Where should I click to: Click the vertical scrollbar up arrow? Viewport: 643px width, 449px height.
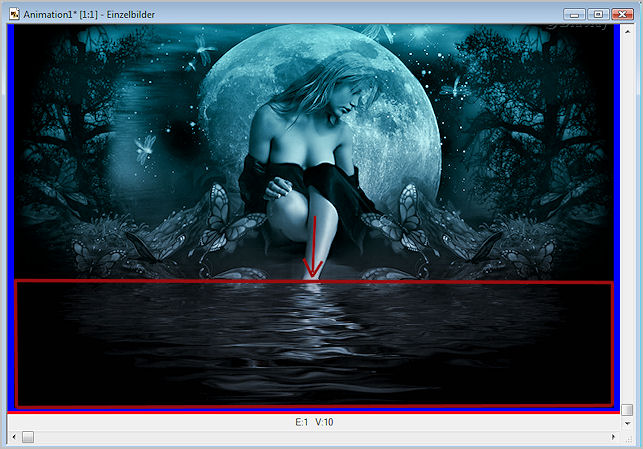[627, 31]
